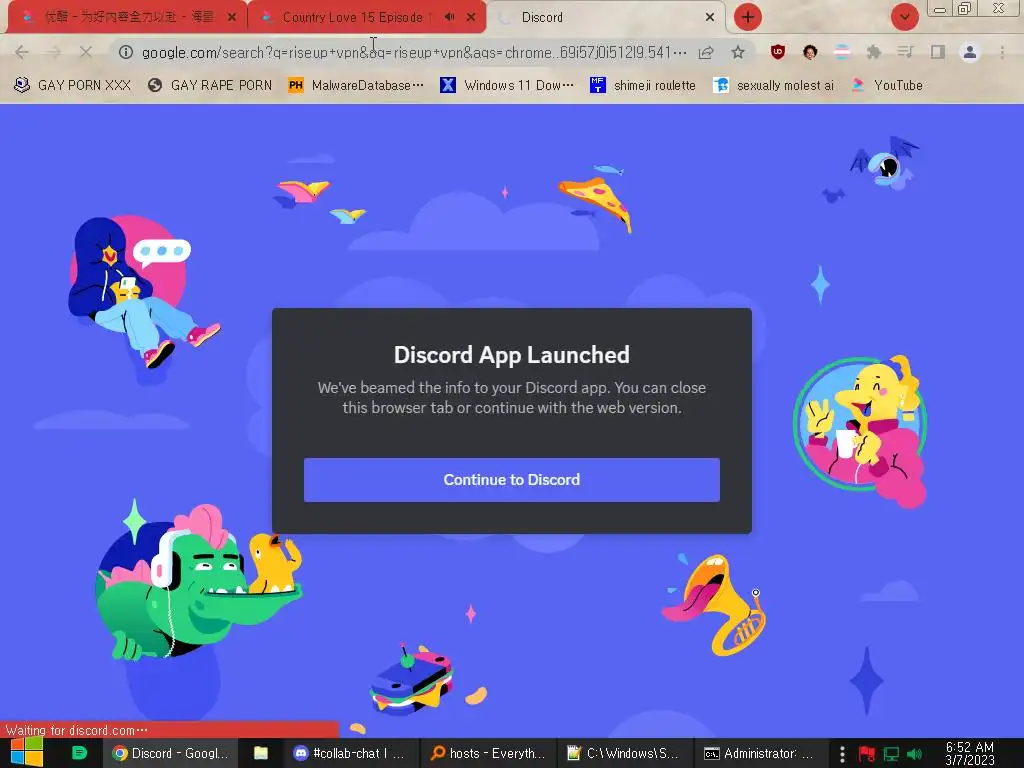View site information icon in address bar
The width and height of the screenshot is (1024, 768).
point(125,52)
